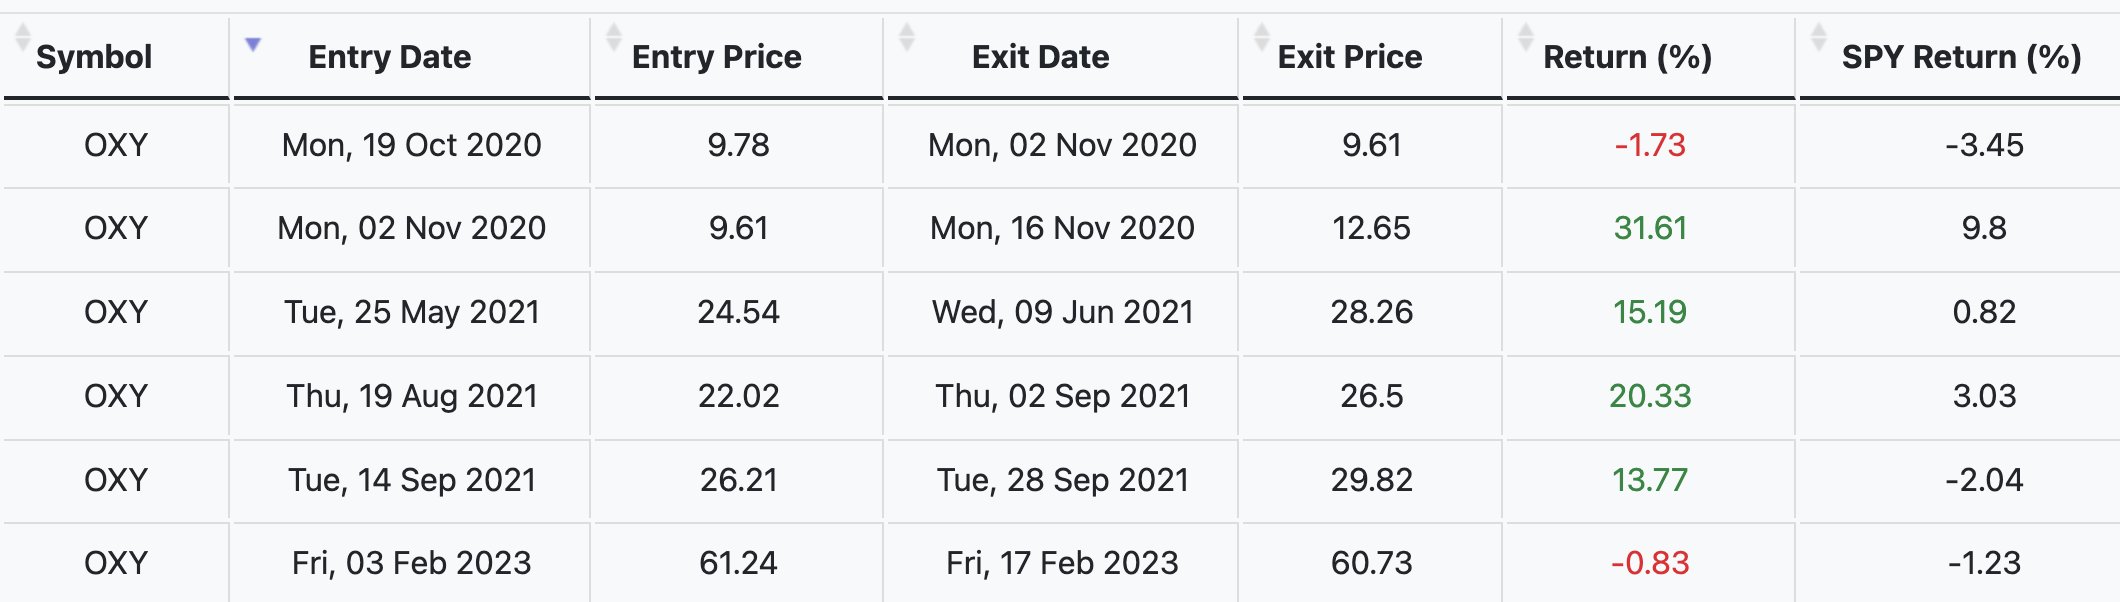Click the Exit Date sort arrows
This screenshot has height=602, width=2120.
coord(907,37)
